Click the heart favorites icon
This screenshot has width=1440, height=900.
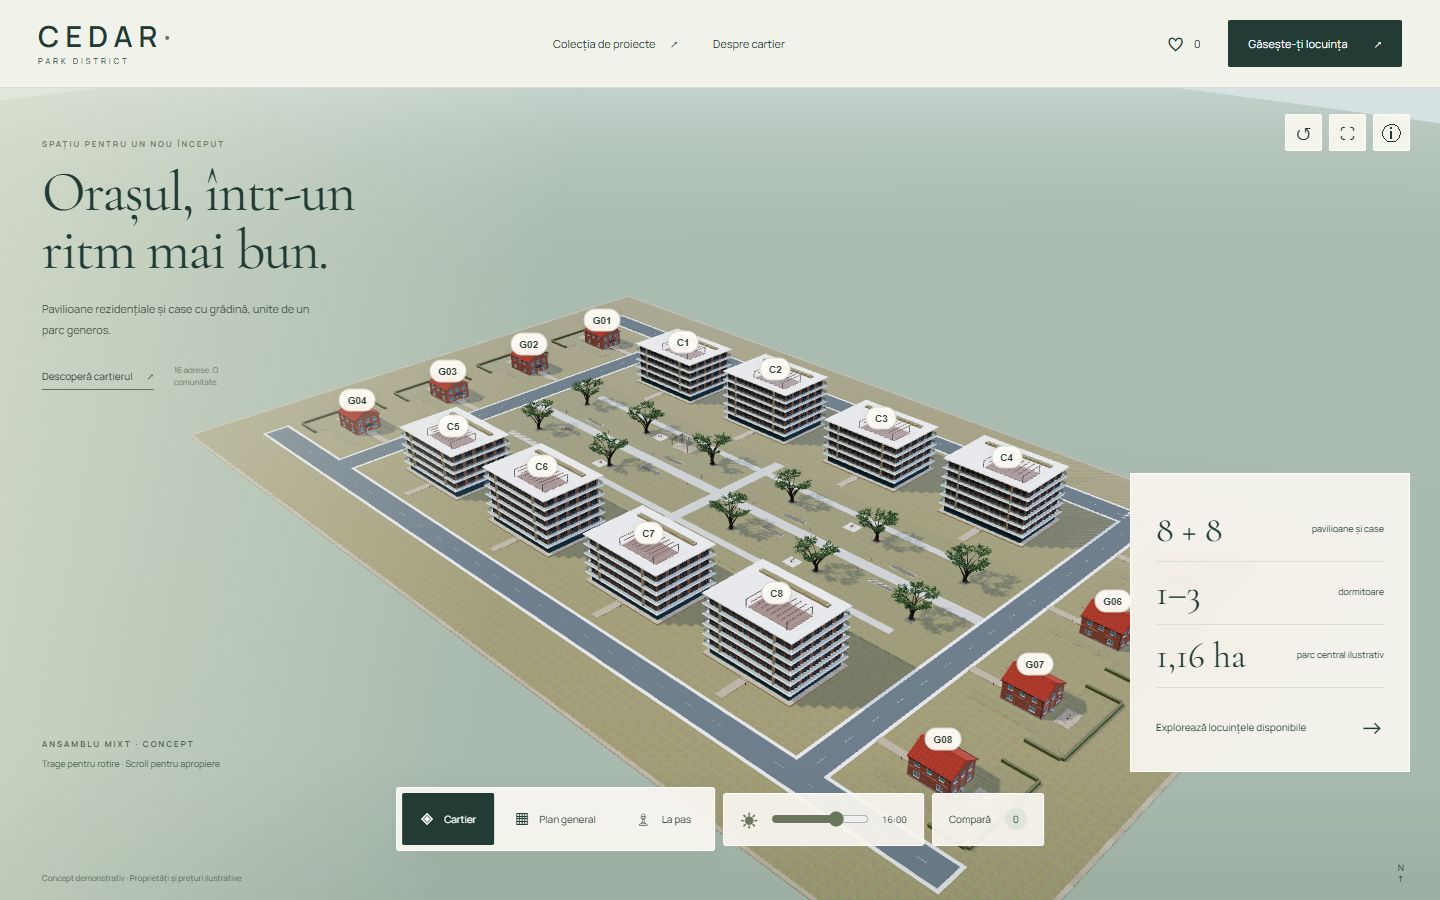[x=1175, y=44]
